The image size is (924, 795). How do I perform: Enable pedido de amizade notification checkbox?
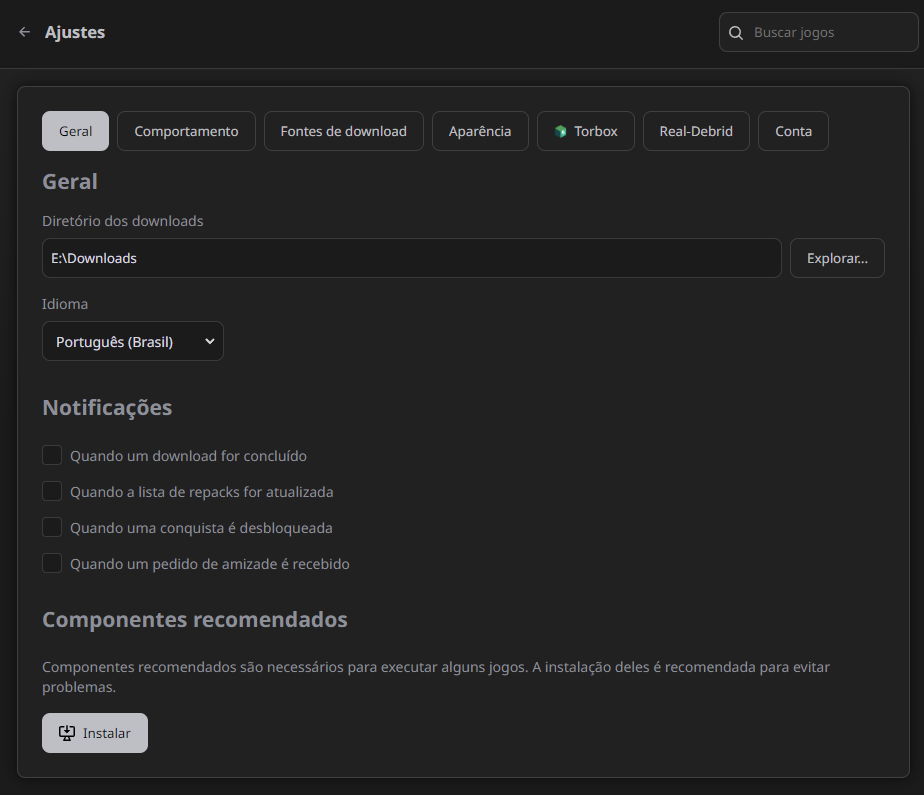pyautogui.click(x=52, y=563)
